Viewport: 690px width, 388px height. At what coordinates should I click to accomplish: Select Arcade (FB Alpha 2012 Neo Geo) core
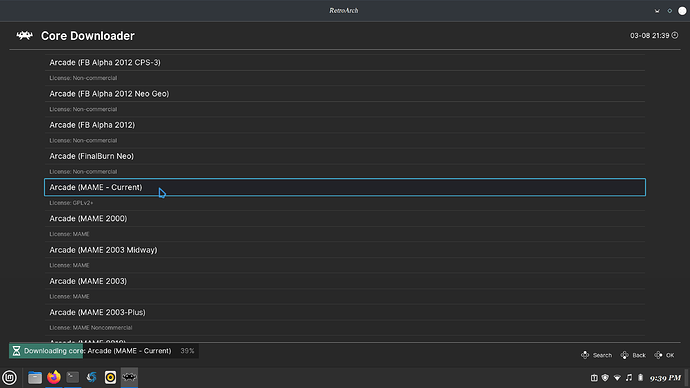click(345, 94)
